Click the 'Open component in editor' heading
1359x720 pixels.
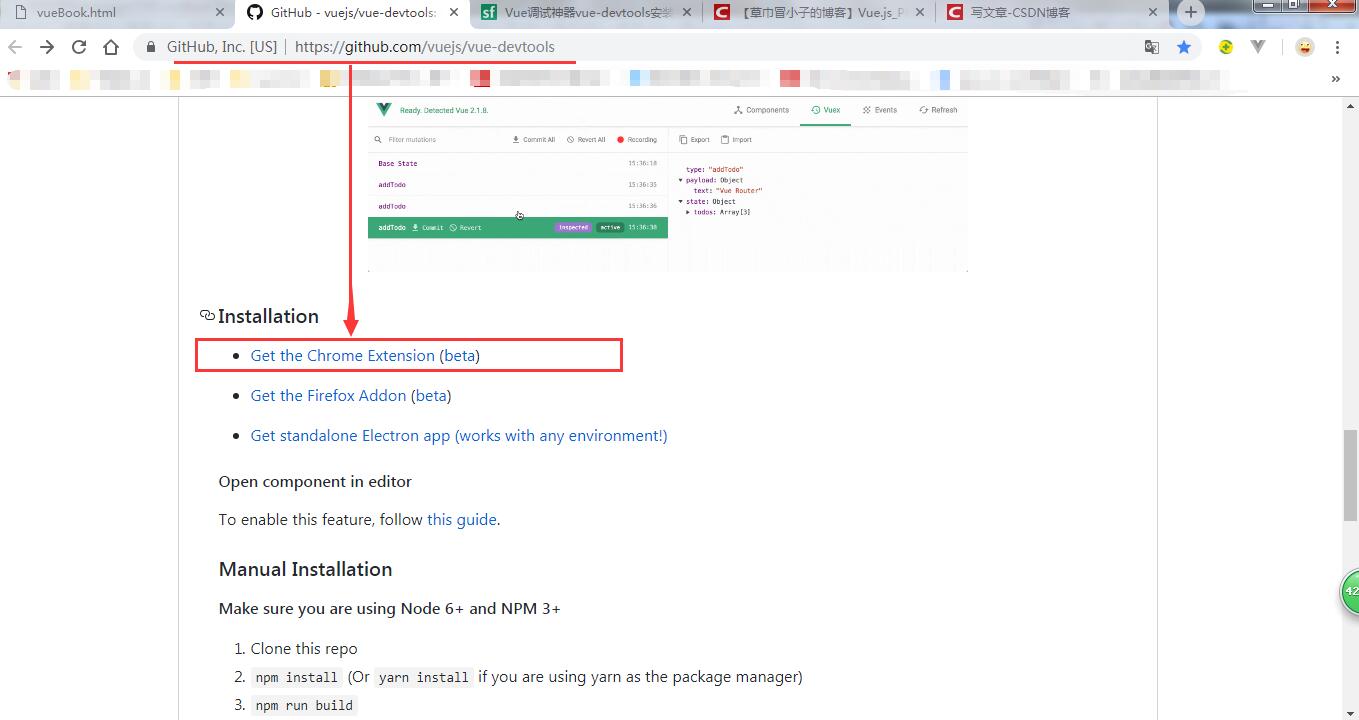point(315,482)
